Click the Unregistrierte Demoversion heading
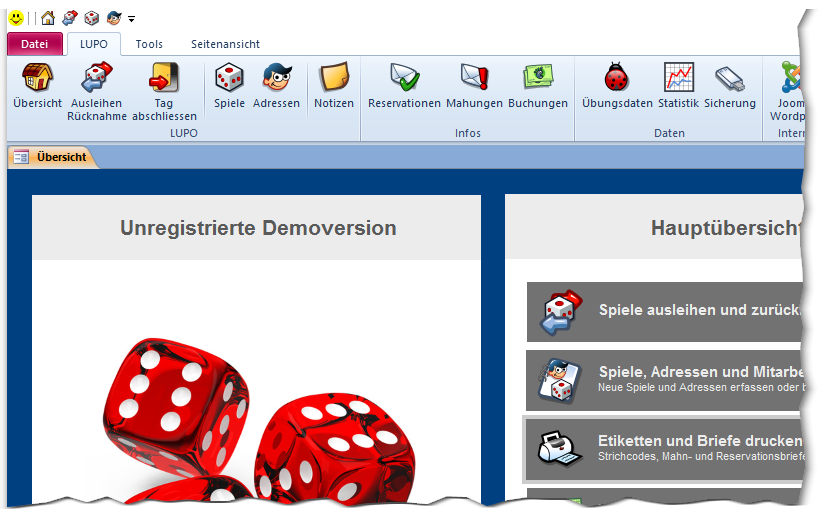This screenshot has height=518, width=818. tap(258, 228)
